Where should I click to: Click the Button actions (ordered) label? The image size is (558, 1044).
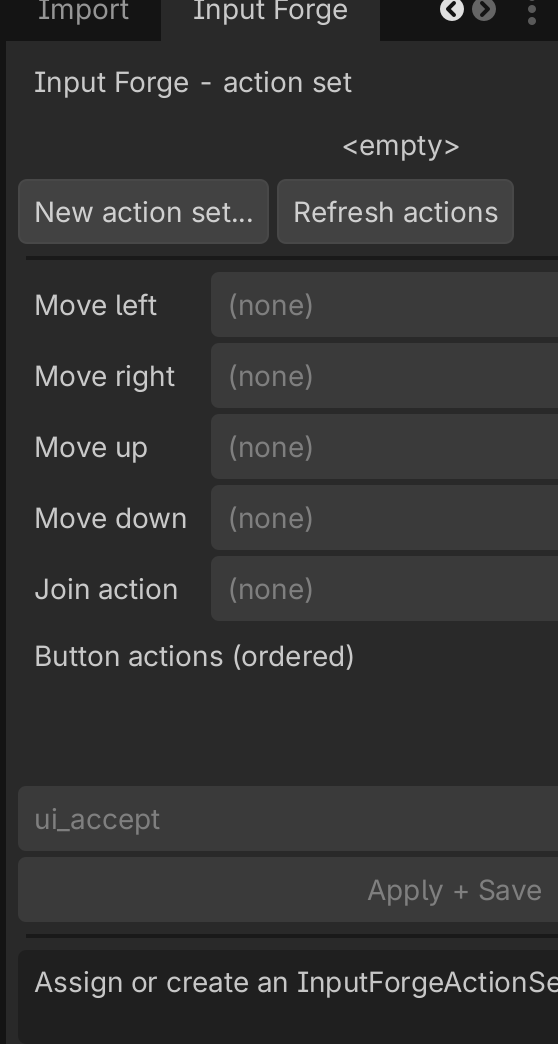click(x=194, y=656)
